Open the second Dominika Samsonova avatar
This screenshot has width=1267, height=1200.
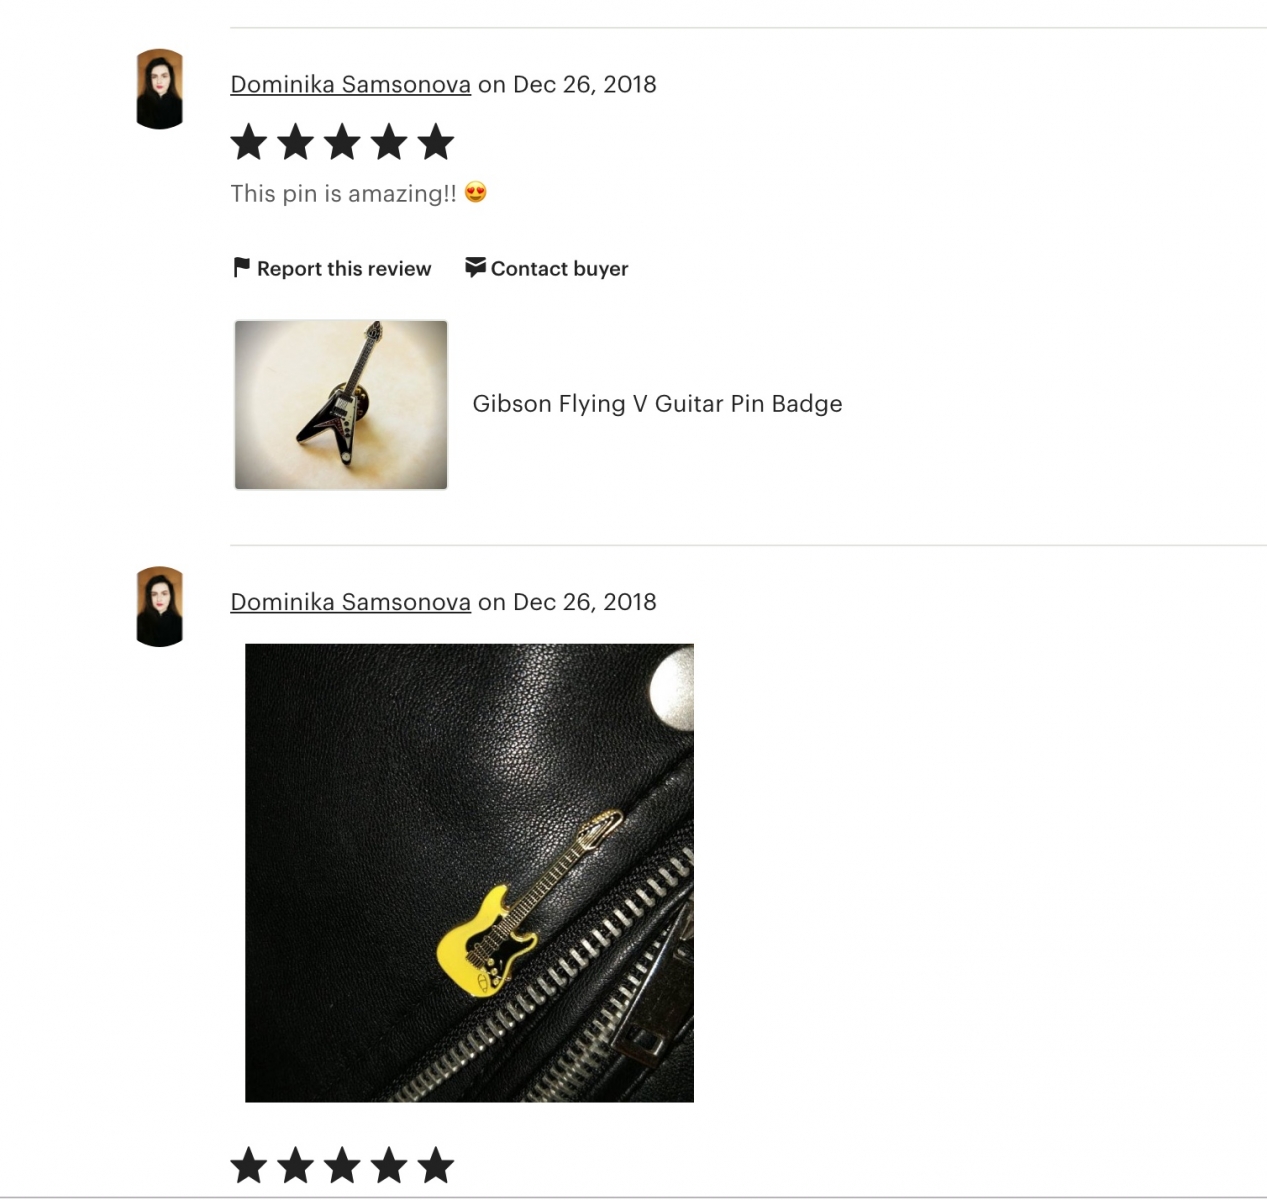pyautogui.click(x=159, y=607)
